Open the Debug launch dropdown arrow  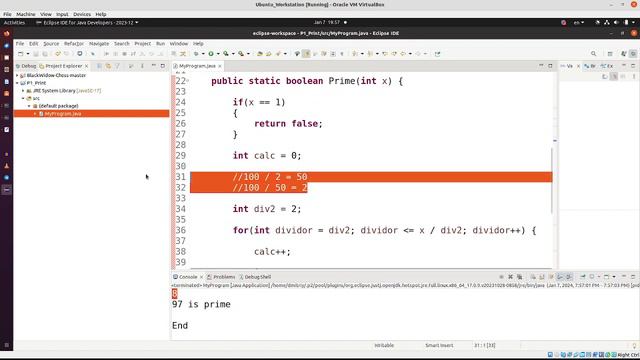click(202, 54)
